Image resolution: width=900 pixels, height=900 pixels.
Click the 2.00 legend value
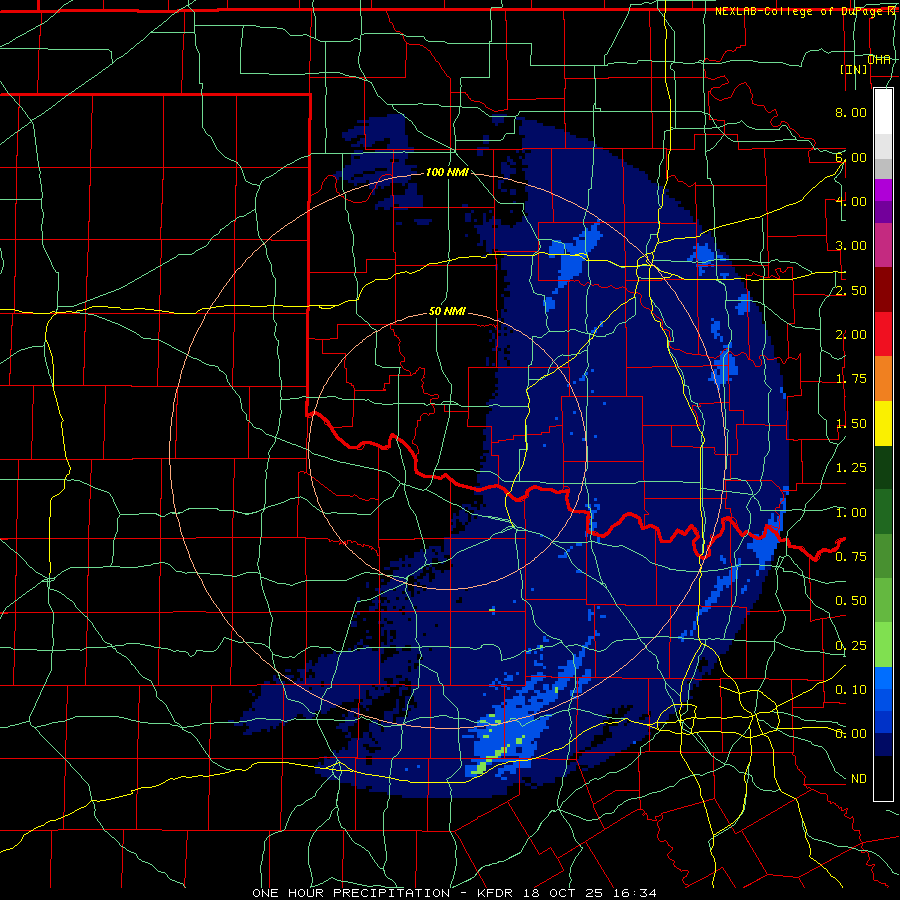click(x=851, y=335)
